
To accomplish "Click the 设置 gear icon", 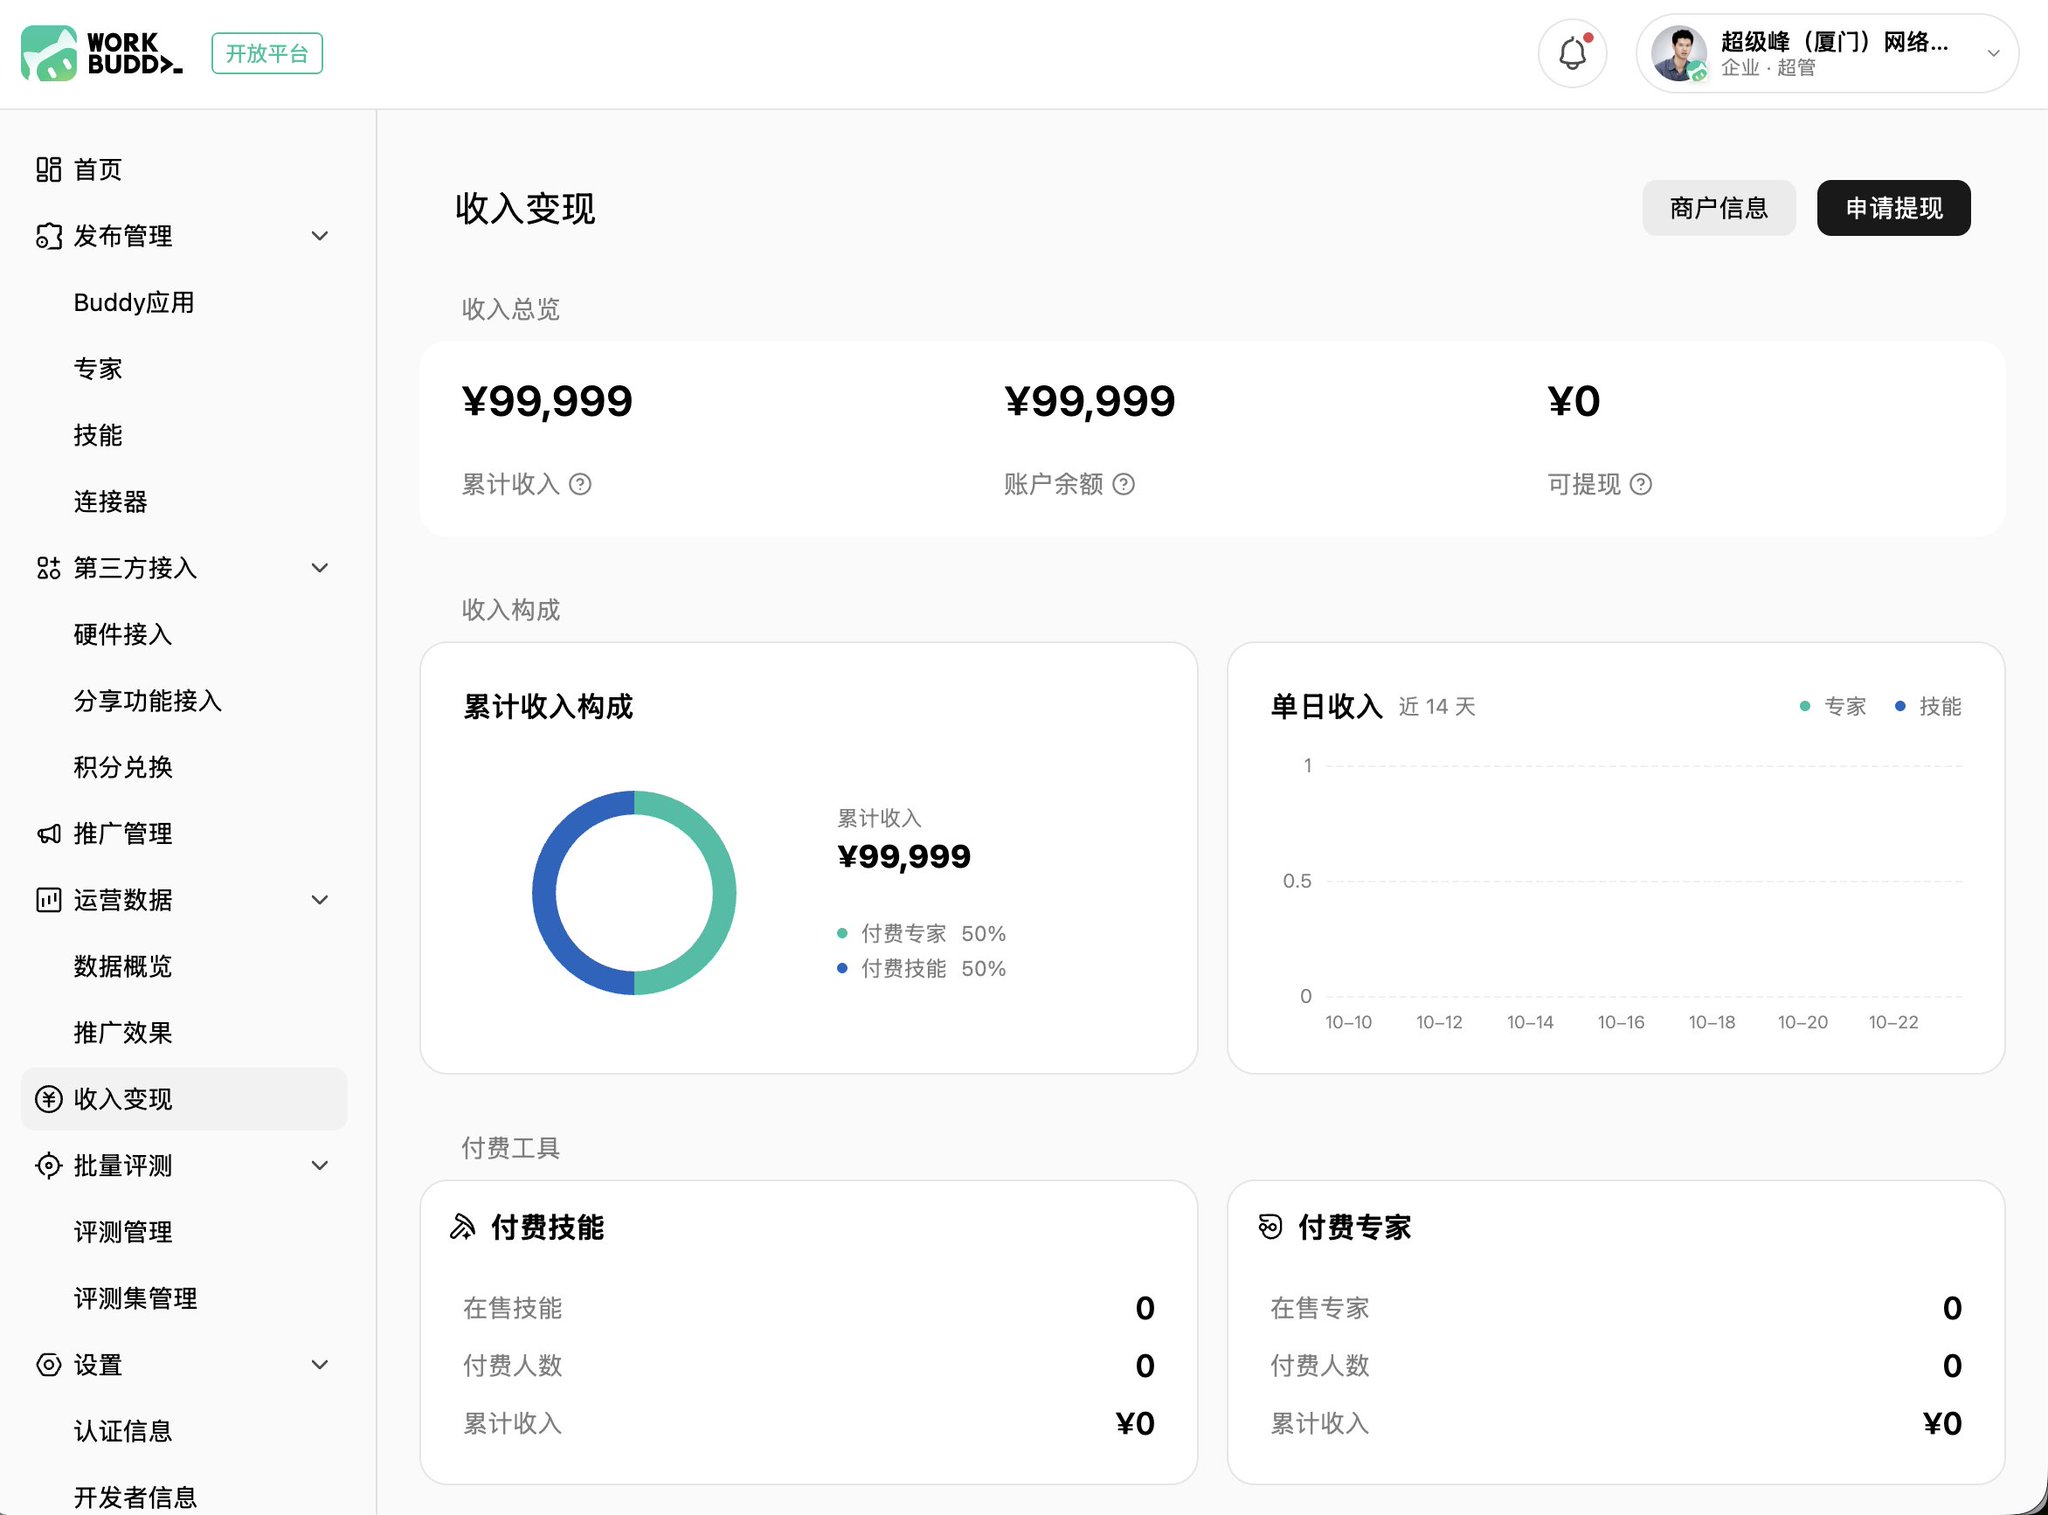I will 49,1365.
